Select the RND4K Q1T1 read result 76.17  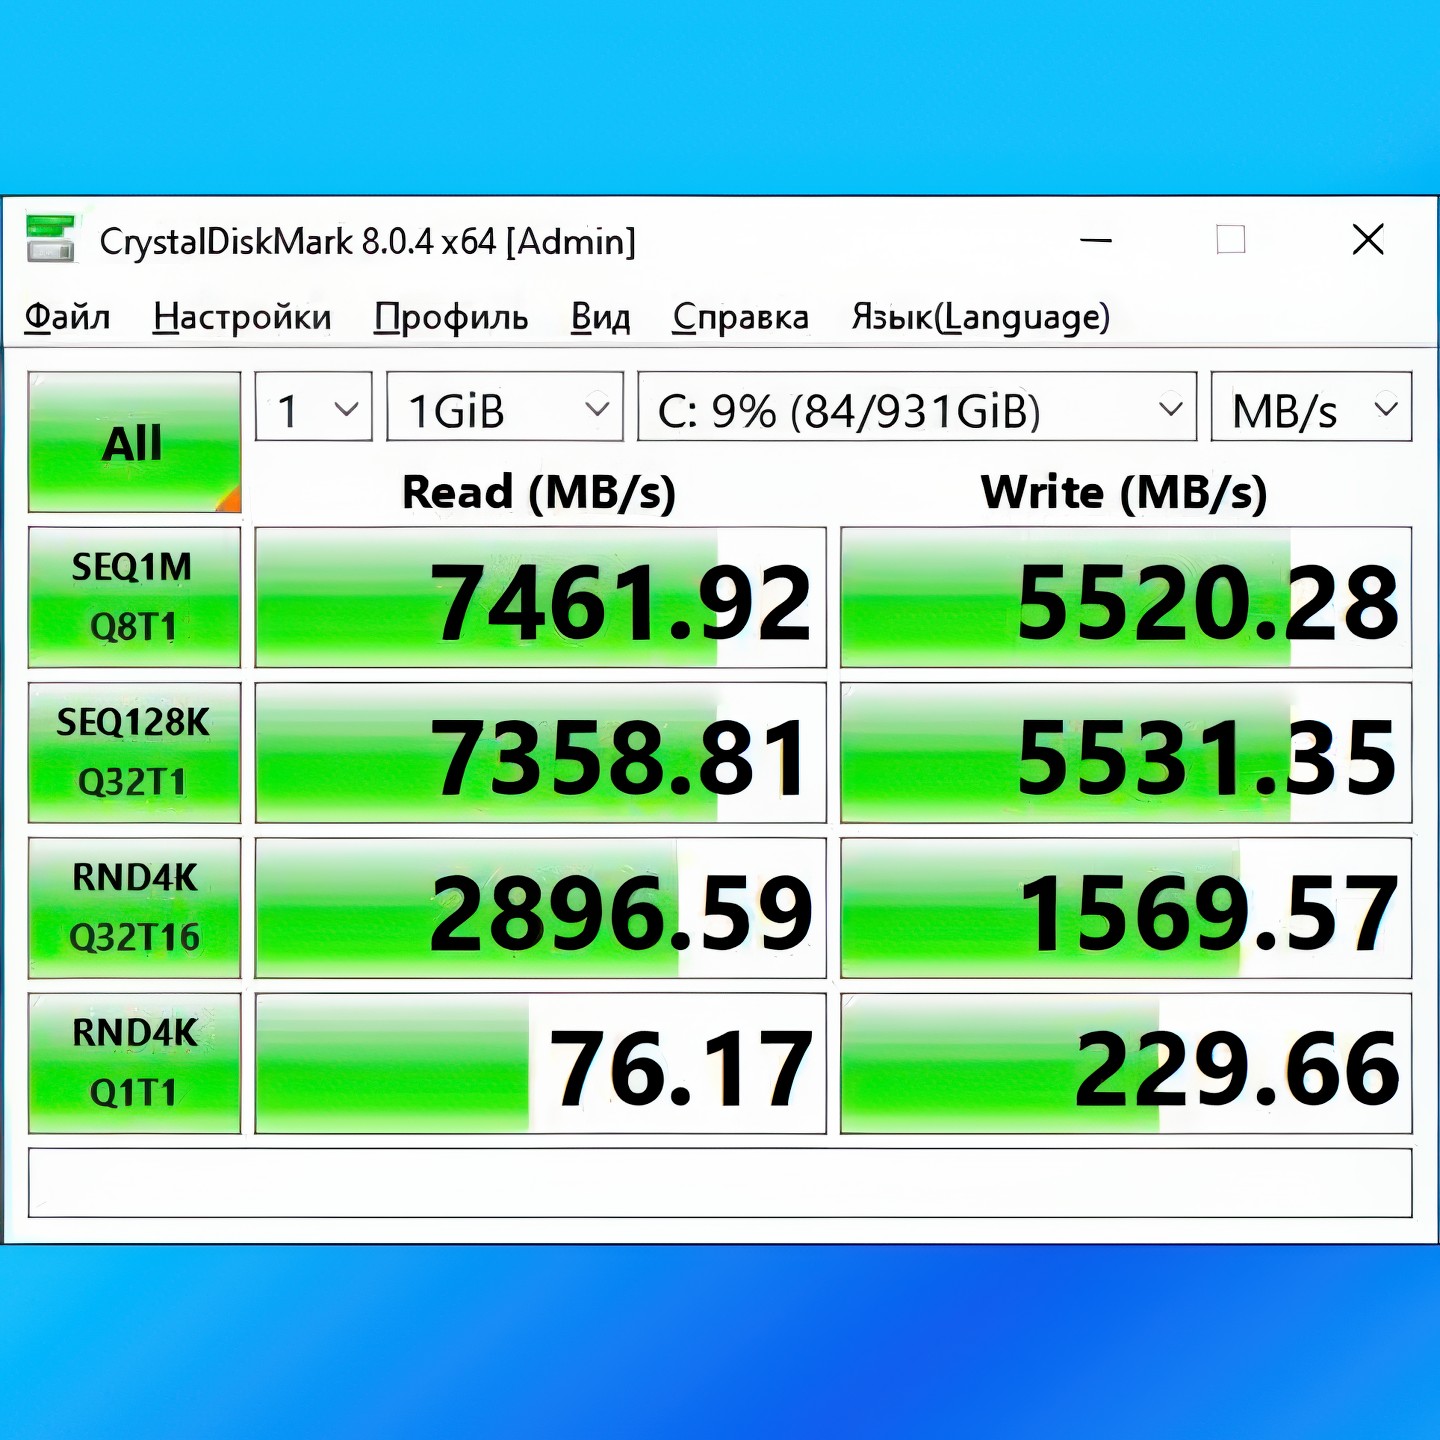pos(541,1063)
